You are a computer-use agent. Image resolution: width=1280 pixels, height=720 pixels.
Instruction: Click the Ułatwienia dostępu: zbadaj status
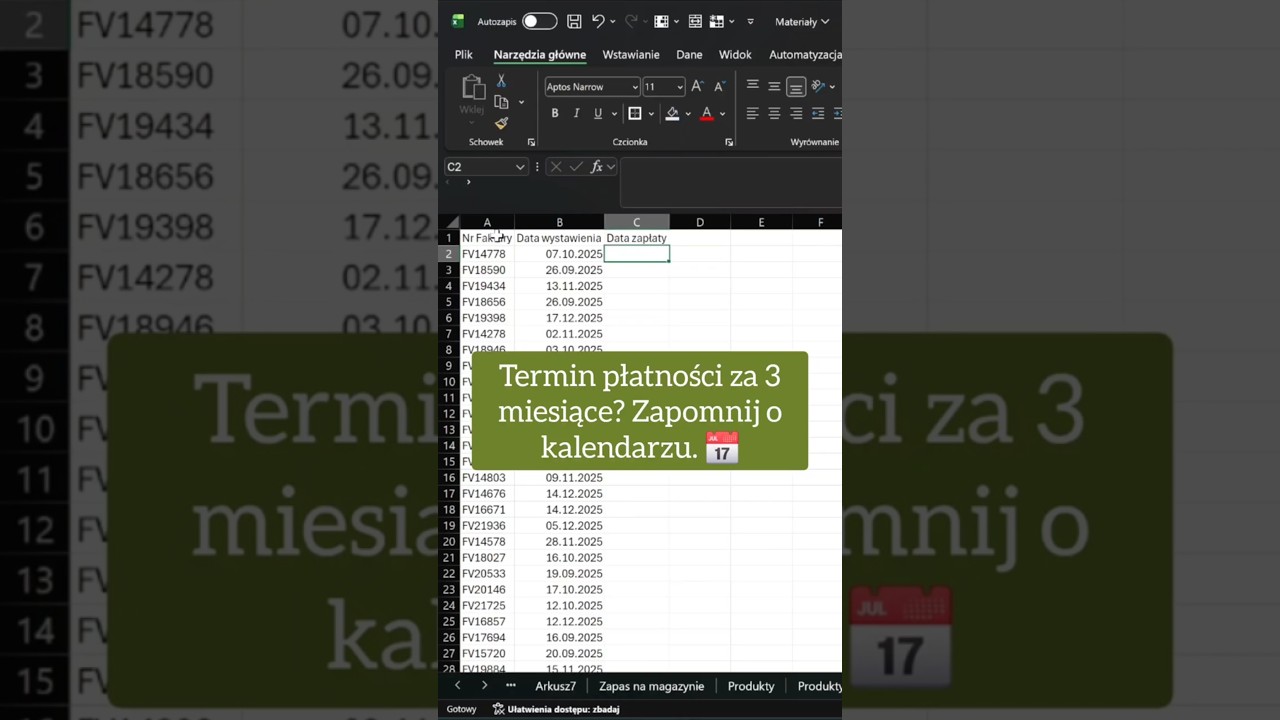click(556, 709)
